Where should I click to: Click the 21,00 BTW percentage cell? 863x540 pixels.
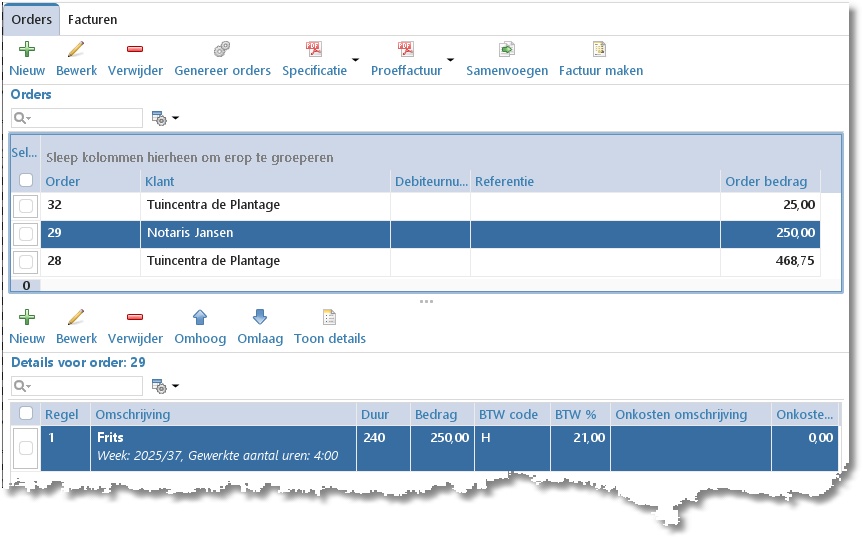pos(580,448)
